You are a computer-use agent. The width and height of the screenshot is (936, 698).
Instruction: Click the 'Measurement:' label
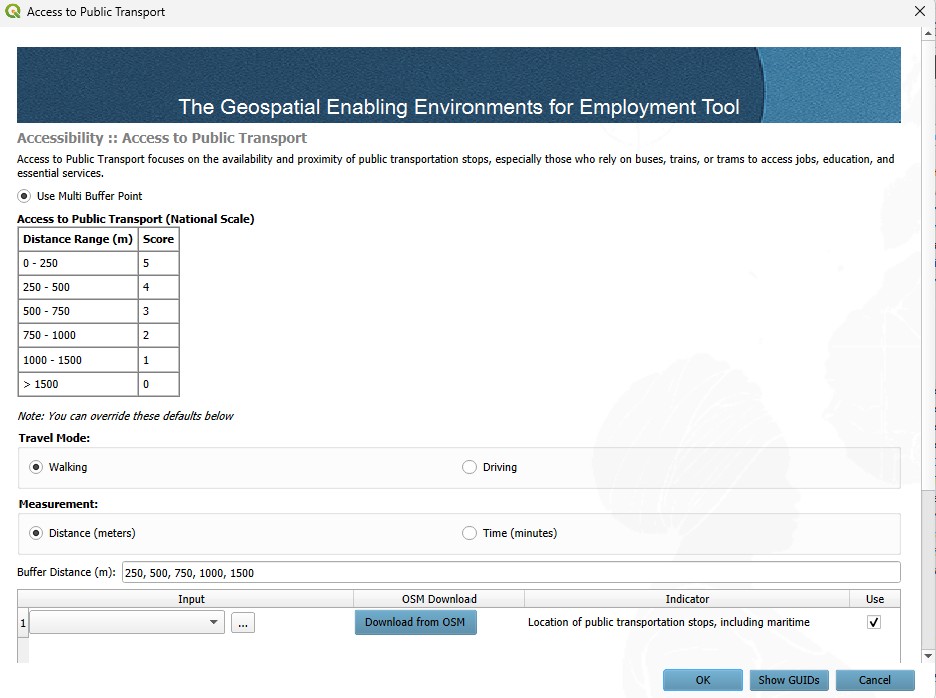pos(58,504)
